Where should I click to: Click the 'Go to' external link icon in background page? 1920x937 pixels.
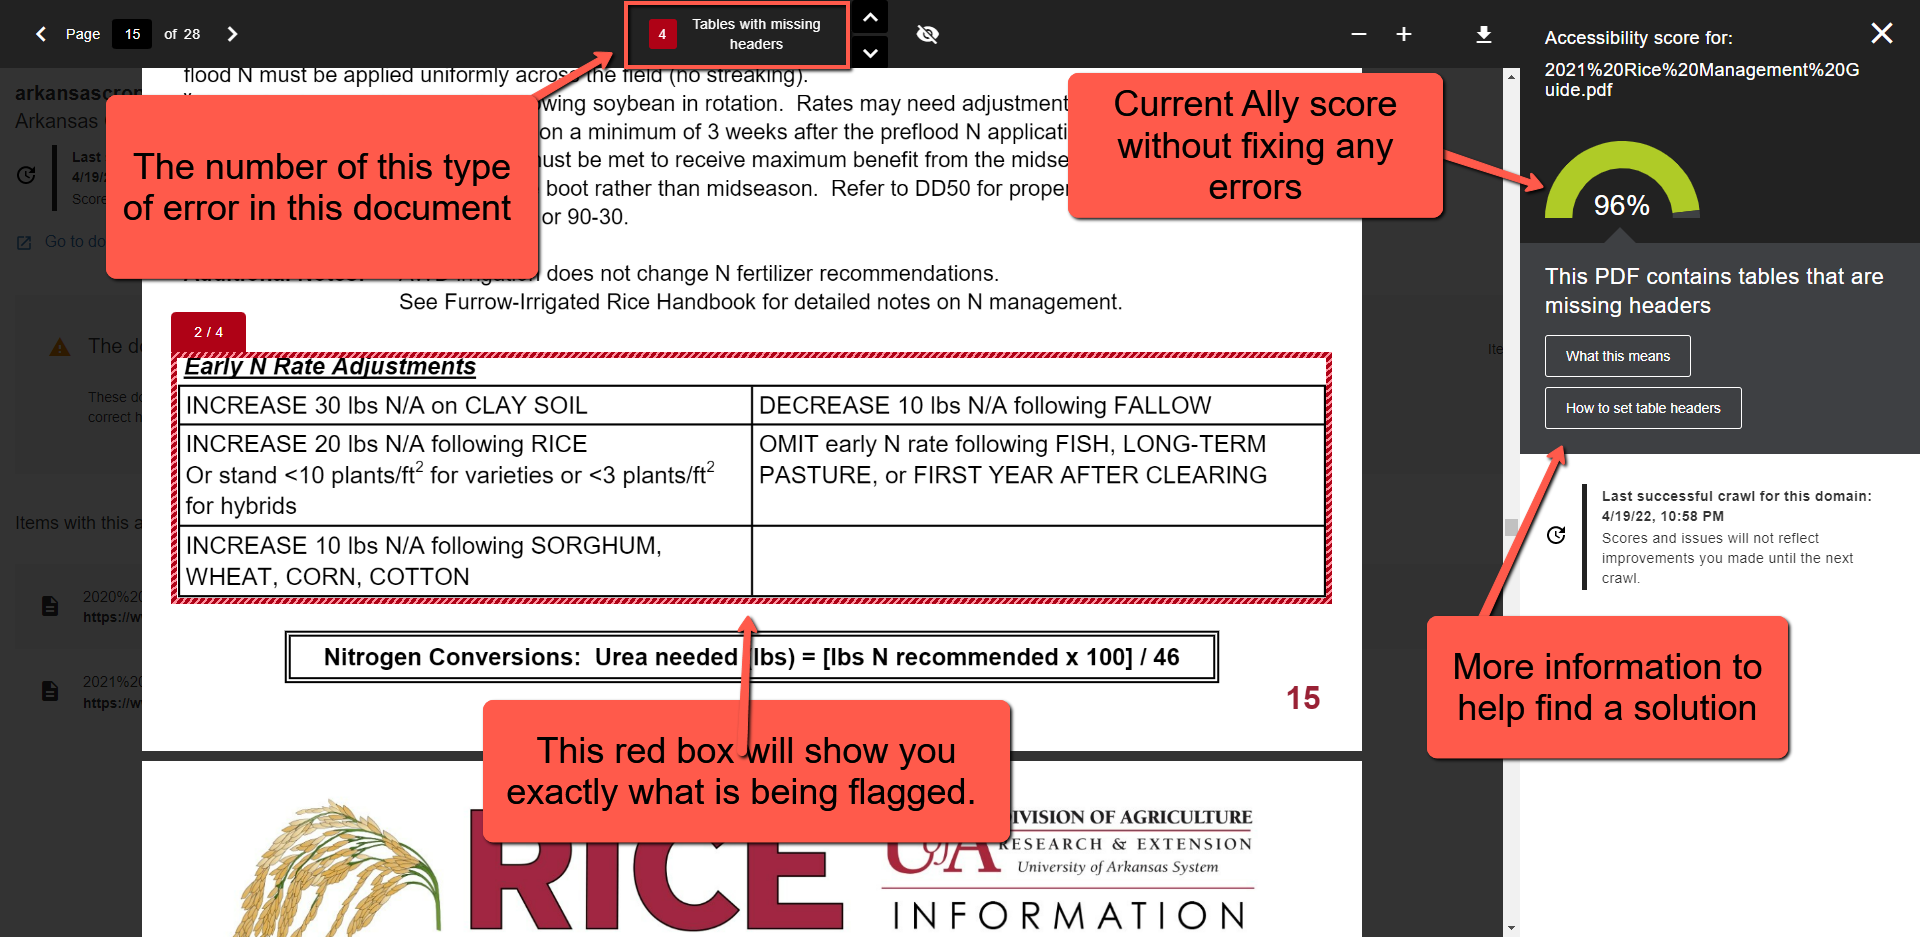coord(24,242)
